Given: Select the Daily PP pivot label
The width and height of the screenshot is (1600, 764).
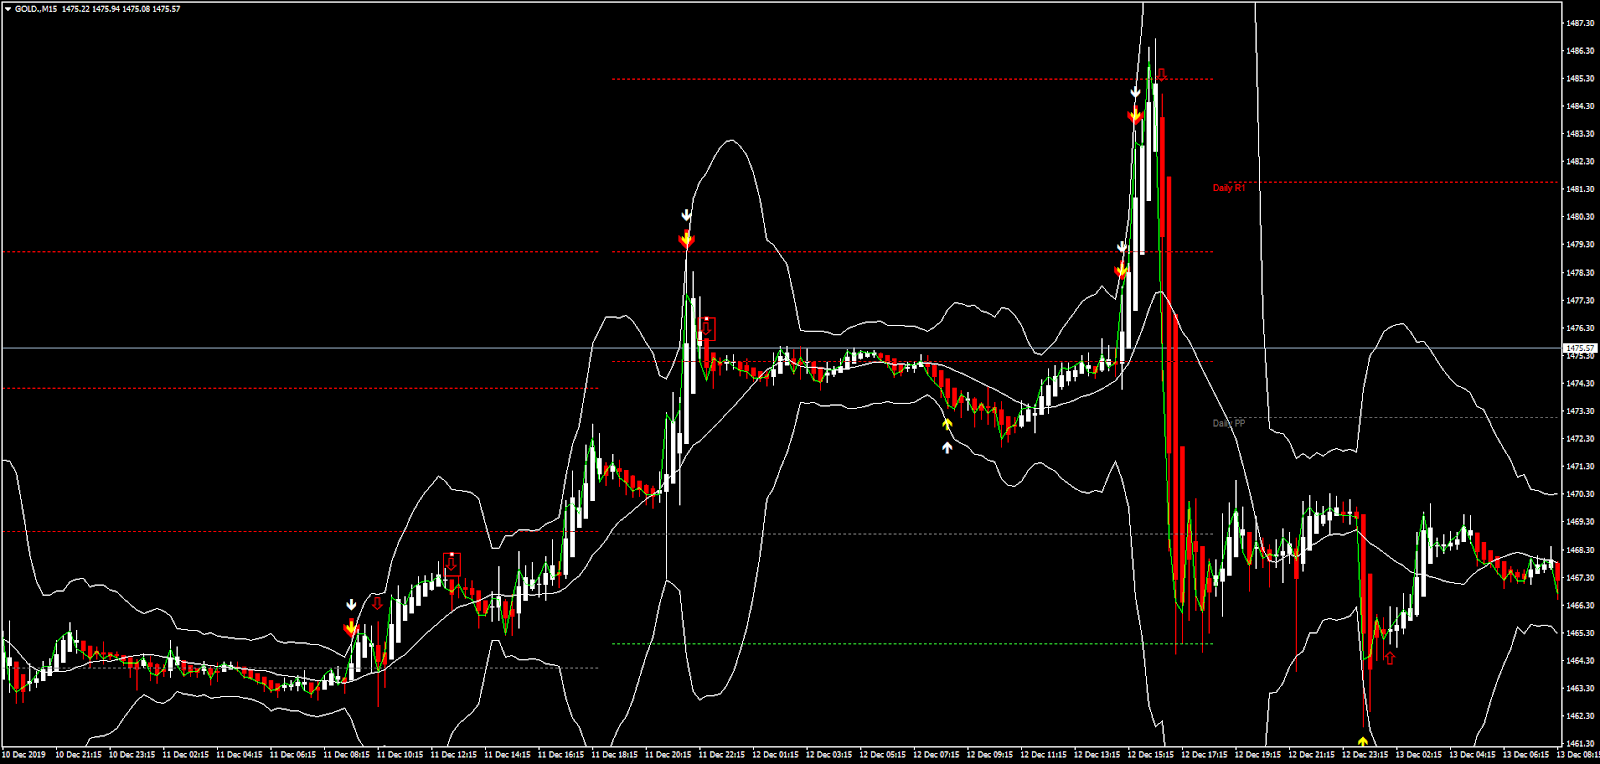Looking at the screenshot, I should tap(1229, 423).
